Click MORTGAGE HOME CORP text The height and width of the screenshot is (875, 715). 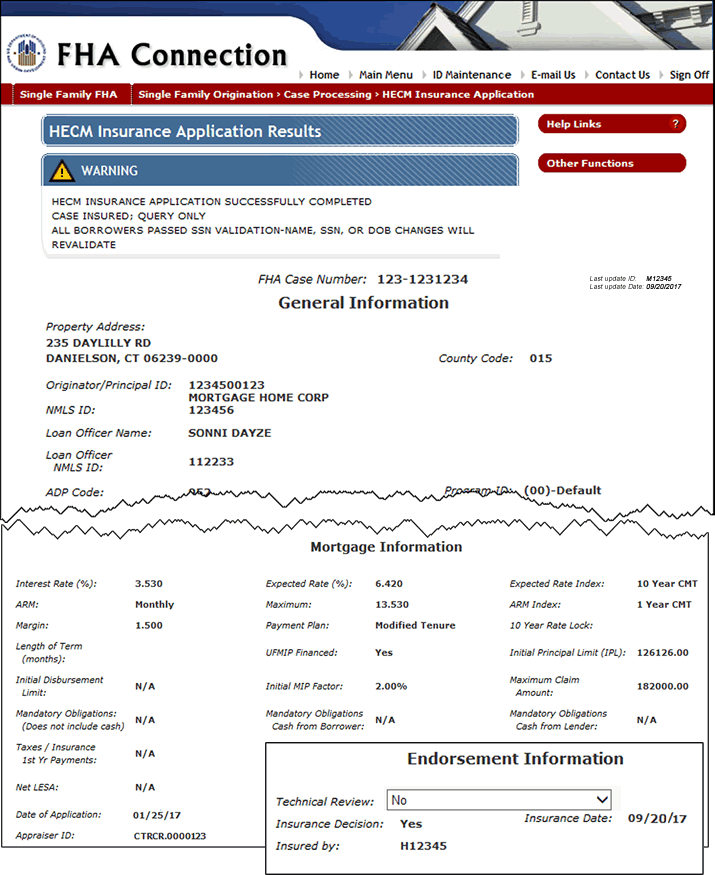[258, 397]
